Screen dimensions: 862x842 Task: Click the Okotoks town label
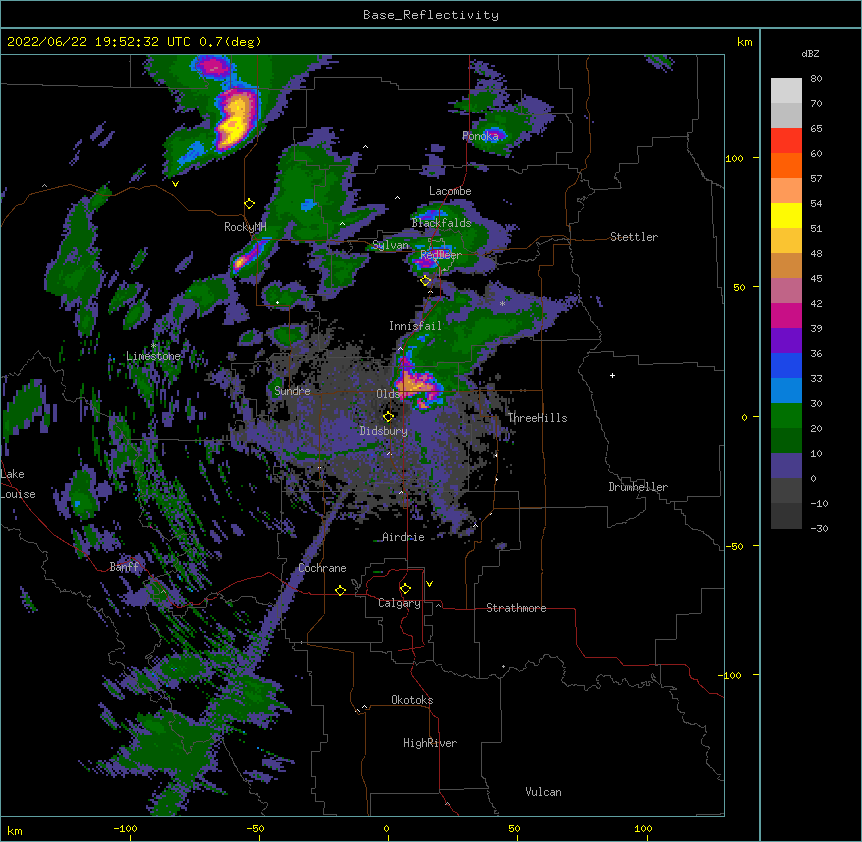click(412, 700)
